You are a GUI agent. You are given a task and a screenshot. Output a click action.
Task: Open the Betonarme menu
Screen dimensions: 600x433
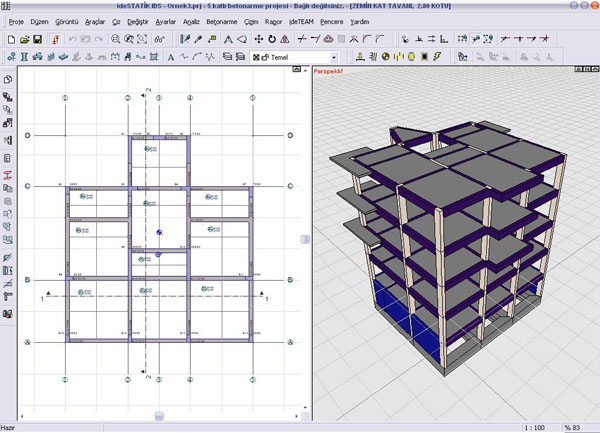222,21
